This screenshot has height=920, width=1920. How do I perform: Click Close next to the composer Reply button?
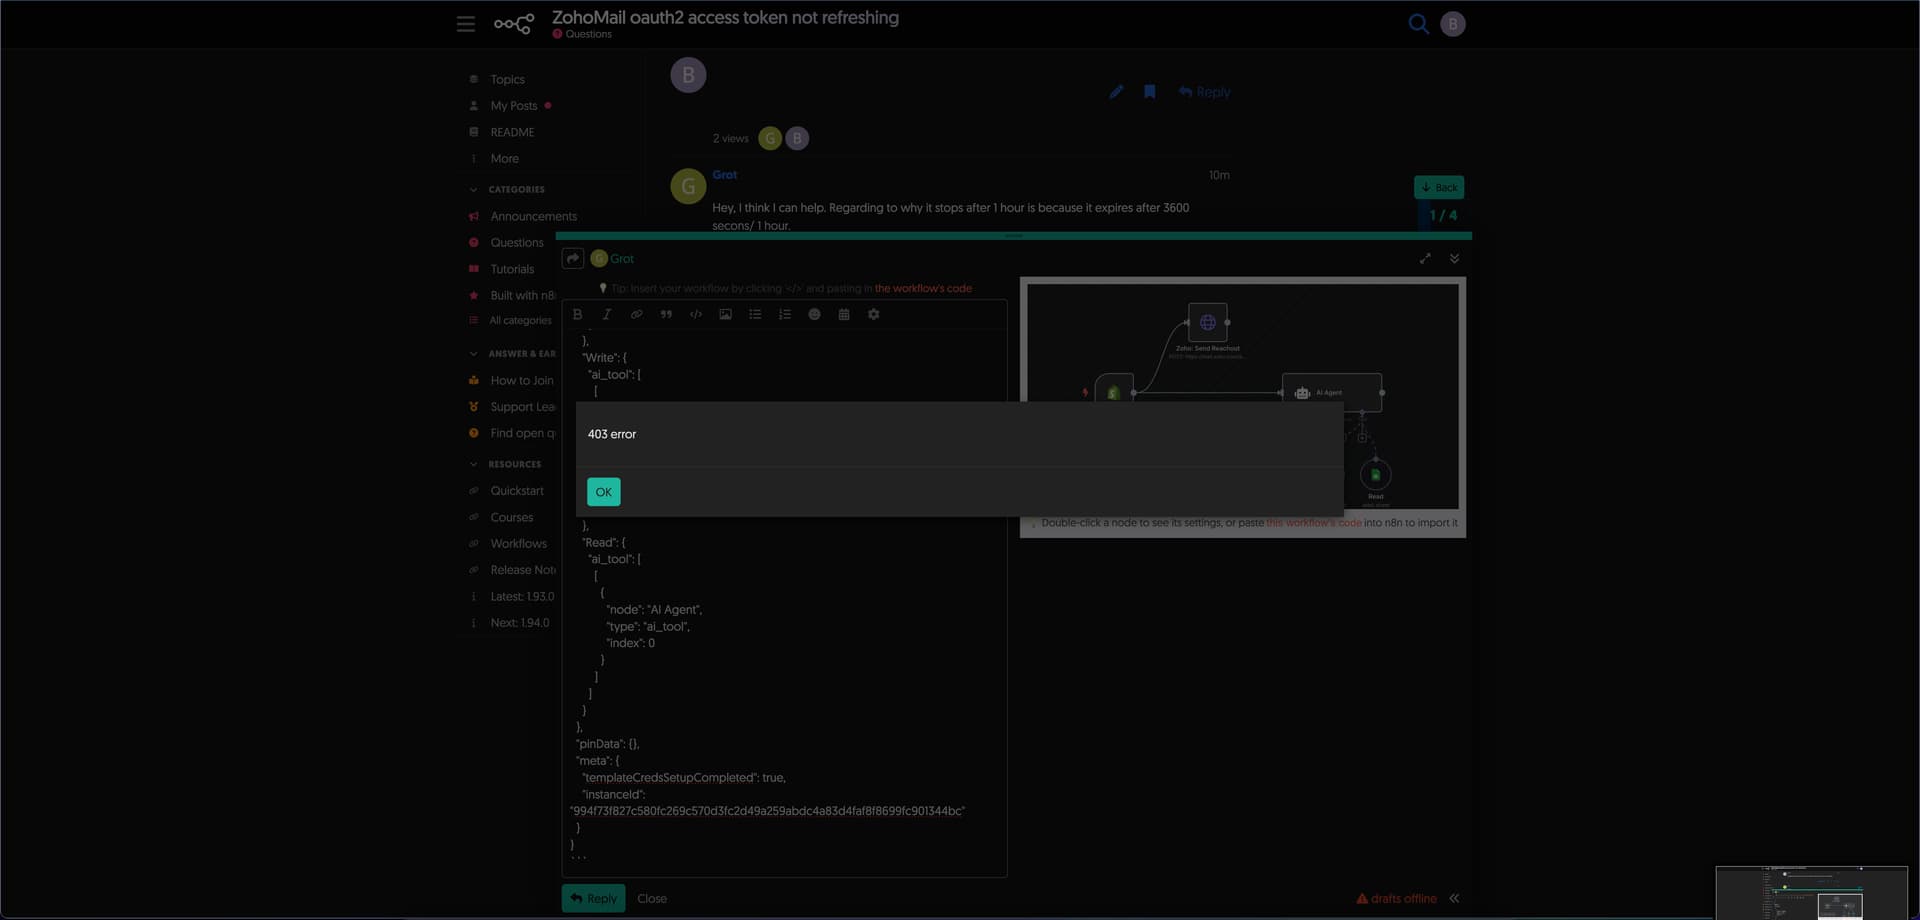pyautogui.click(x=652, y=898)
